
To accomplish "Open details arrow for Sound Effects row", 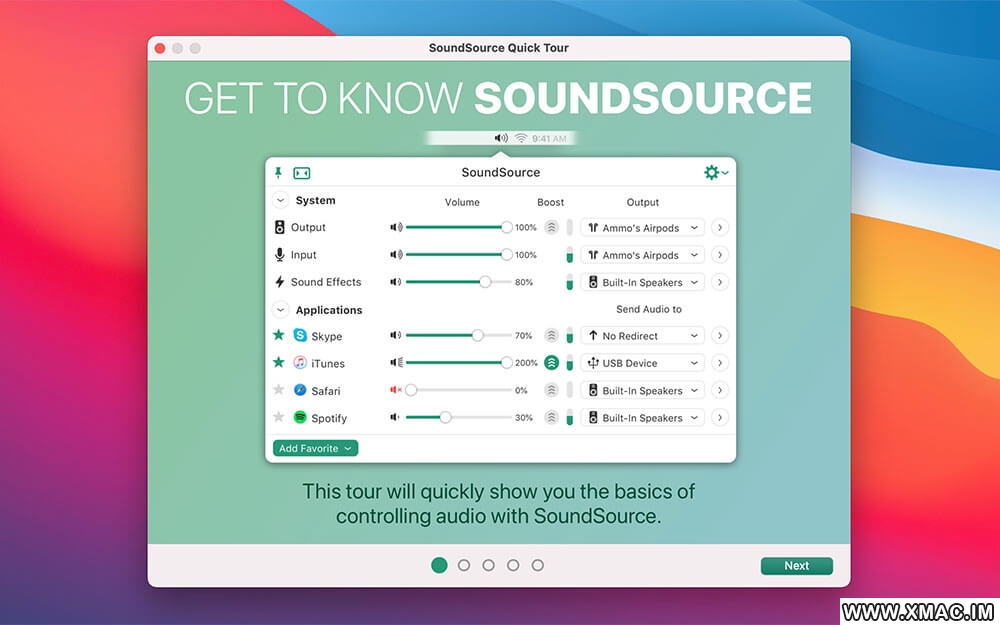I will click(x=720, y=282).
